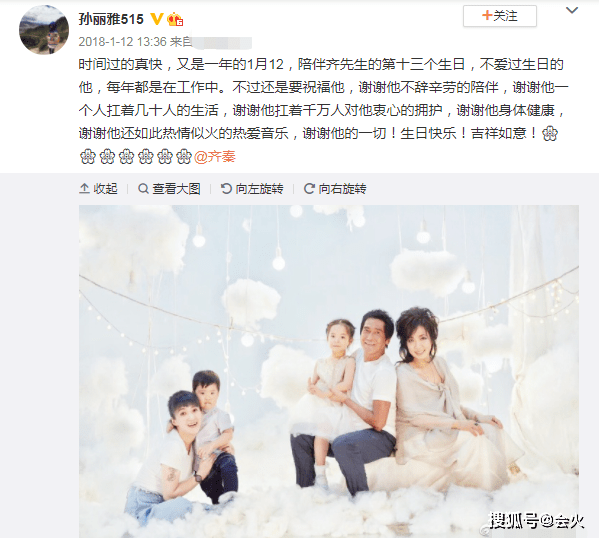Select the 向右旋转 toolbar option

click(335, 189)
